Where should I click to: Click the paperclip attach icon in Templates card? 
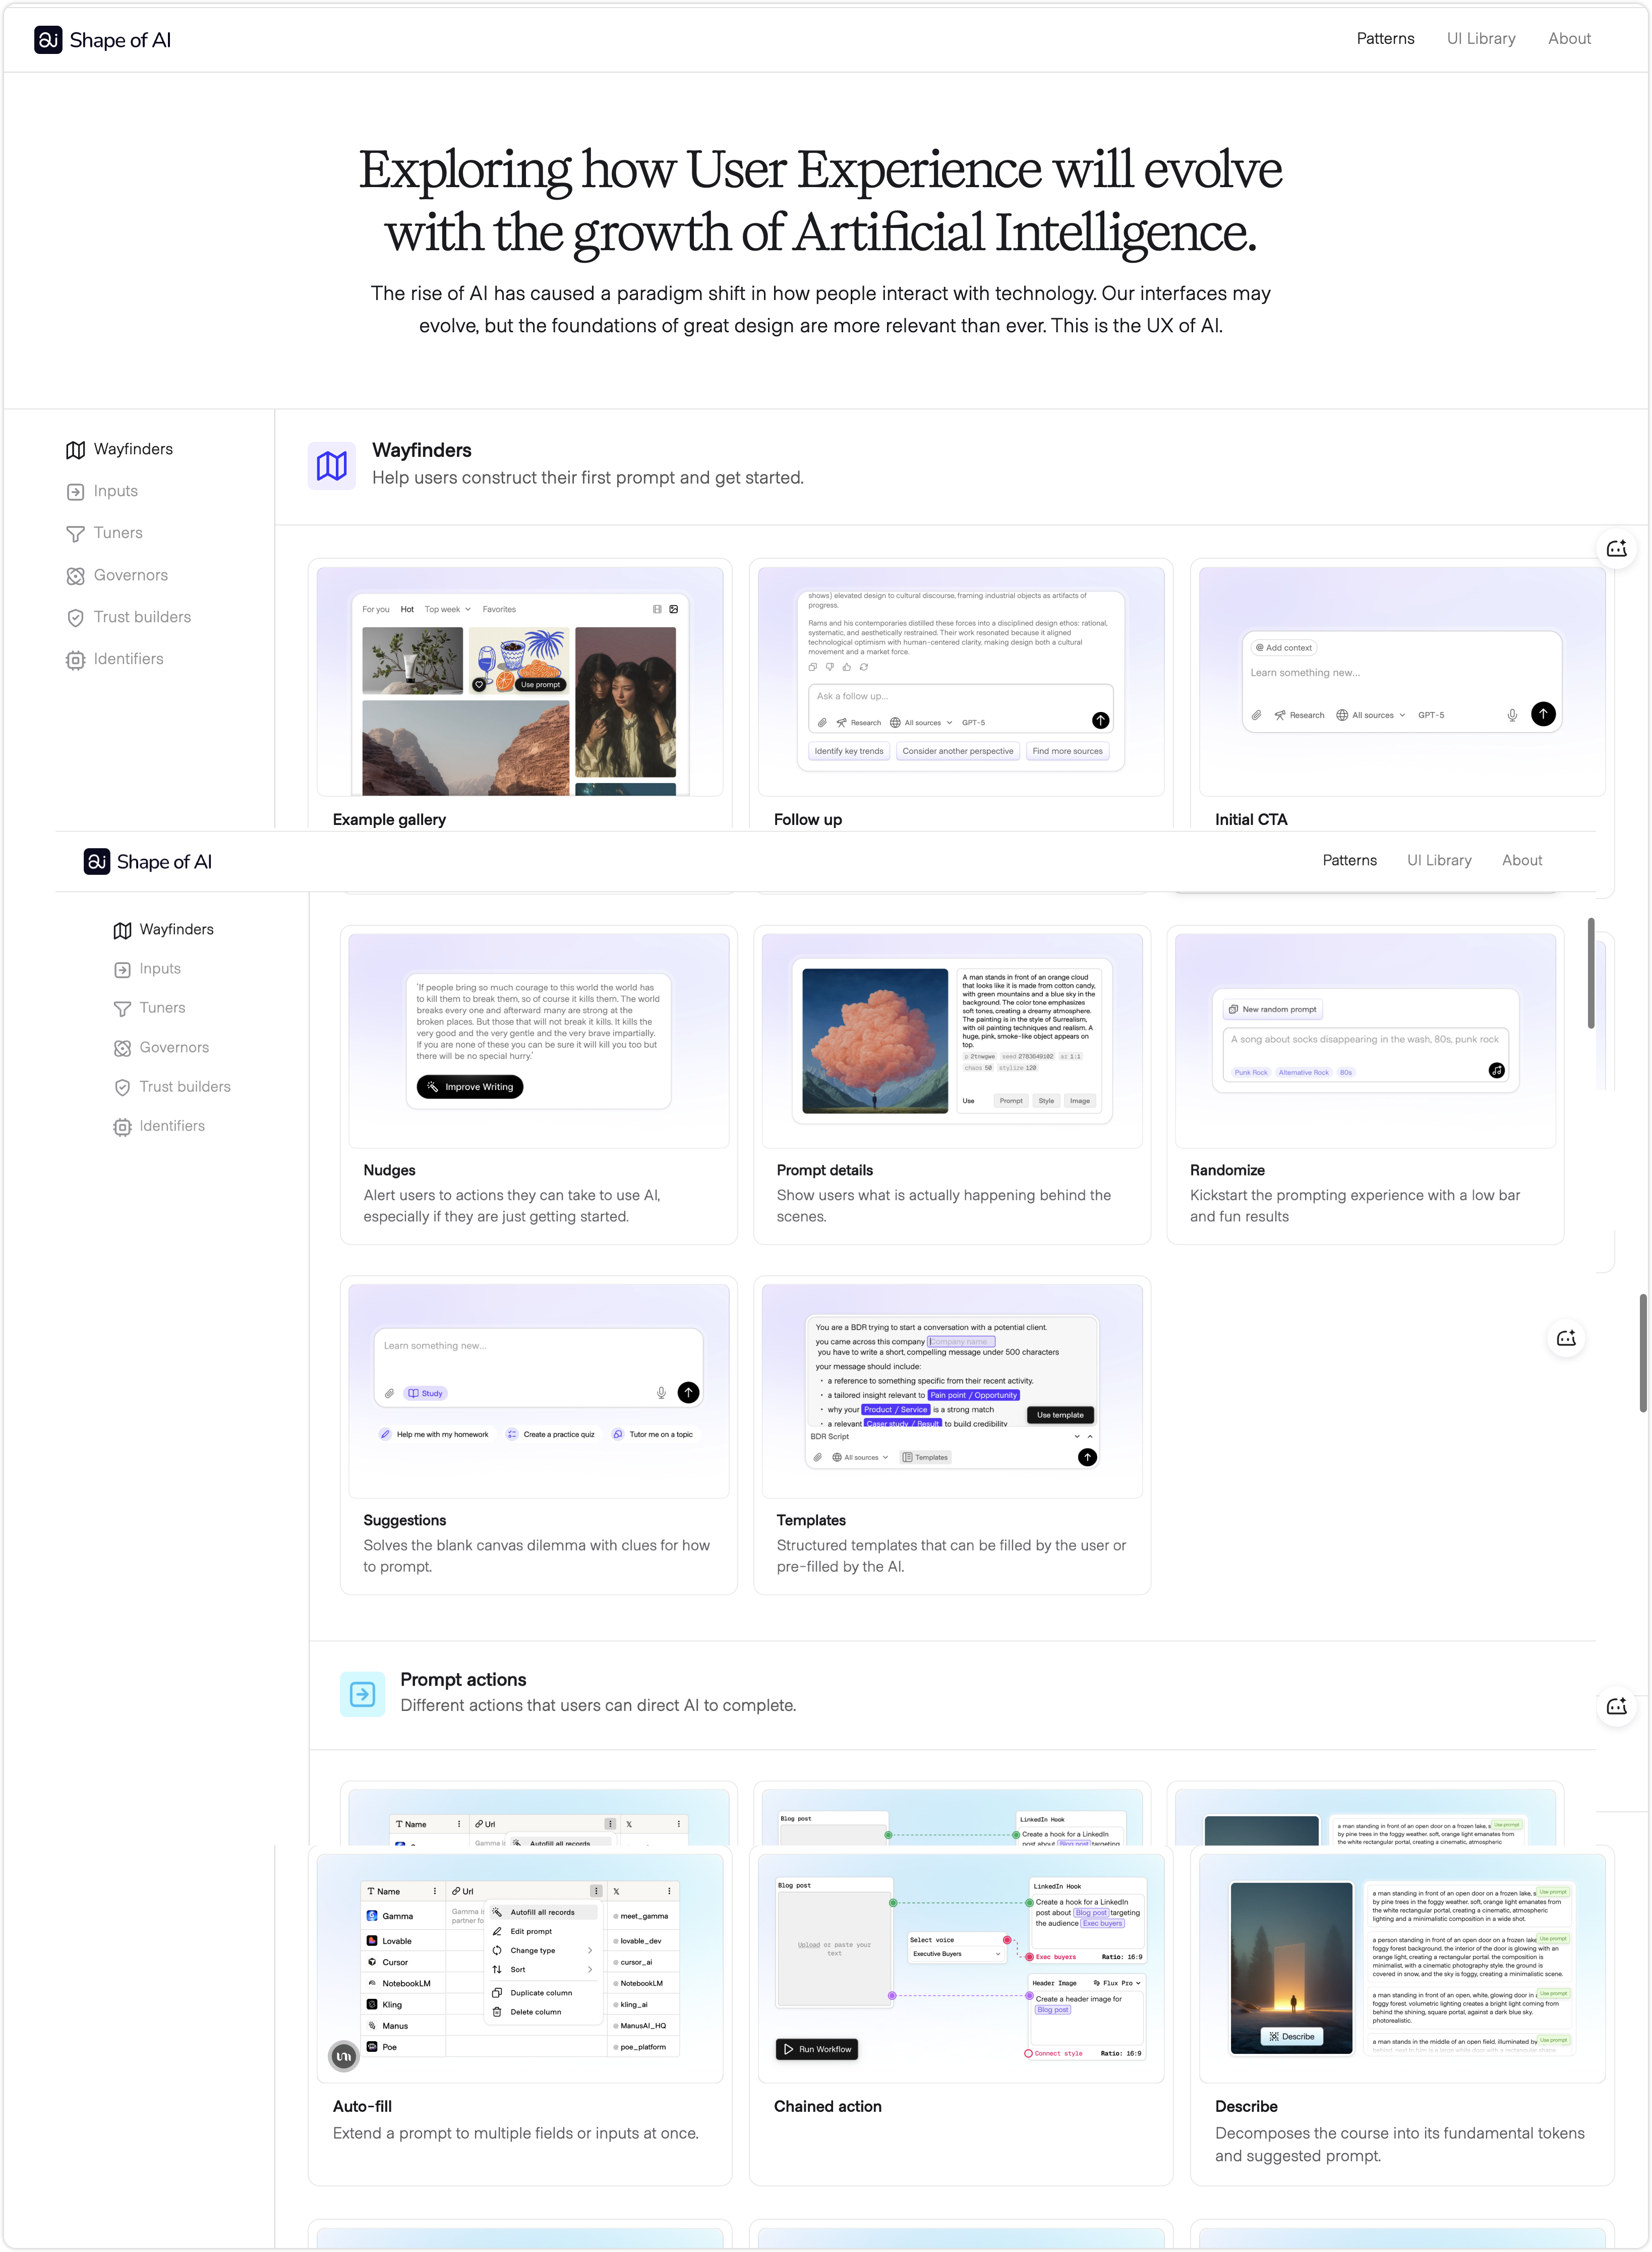click(818, 1457)
